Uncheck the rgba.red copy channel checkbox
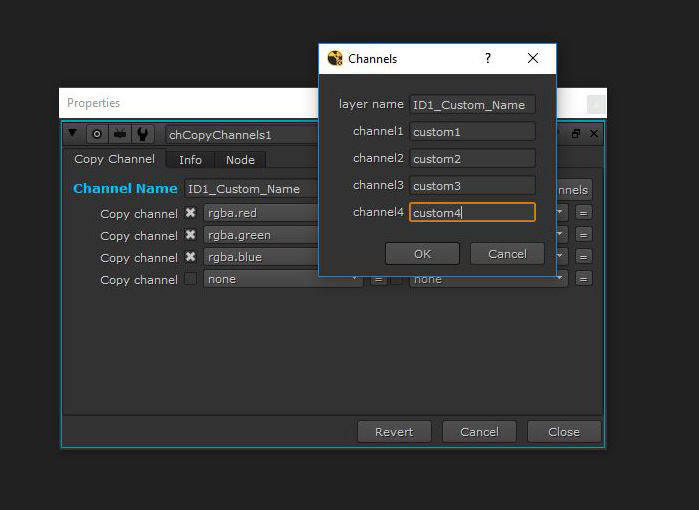 pos(190,213)
